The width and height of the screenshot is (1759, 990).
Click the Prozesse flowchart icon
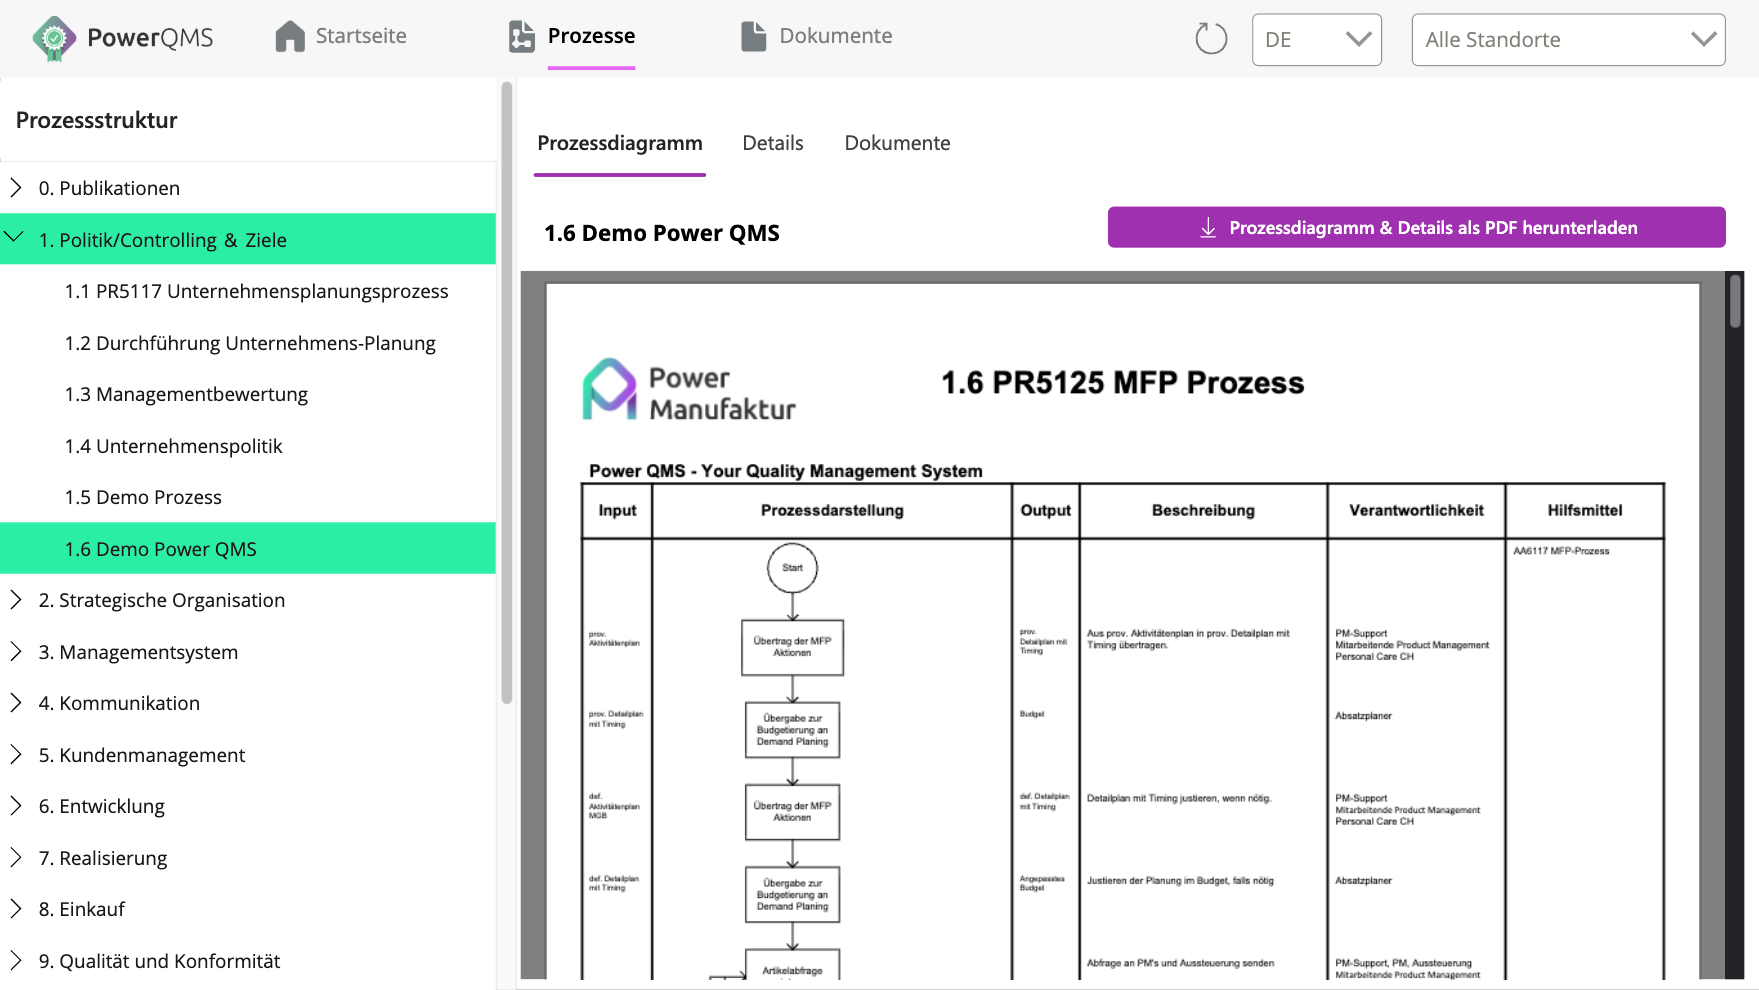[x=522, y=36]
